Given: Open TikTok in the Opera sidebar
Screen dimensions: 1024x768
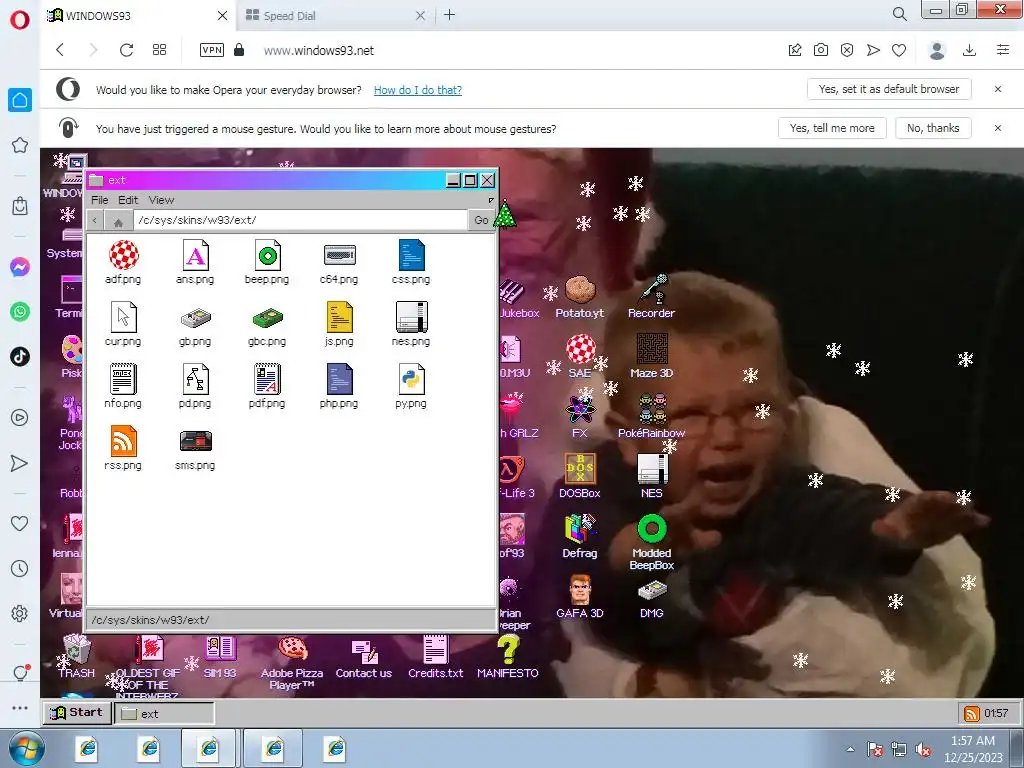Looking at the screenshot, I should click(x=20, y=356).
